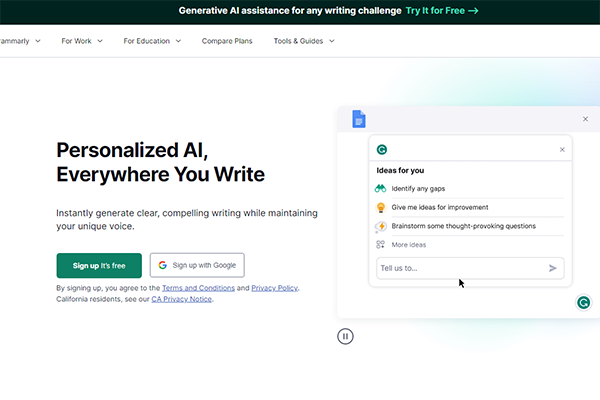Click the Google Docs document icon
Viewport: 600px width, 400px height.
359,119
